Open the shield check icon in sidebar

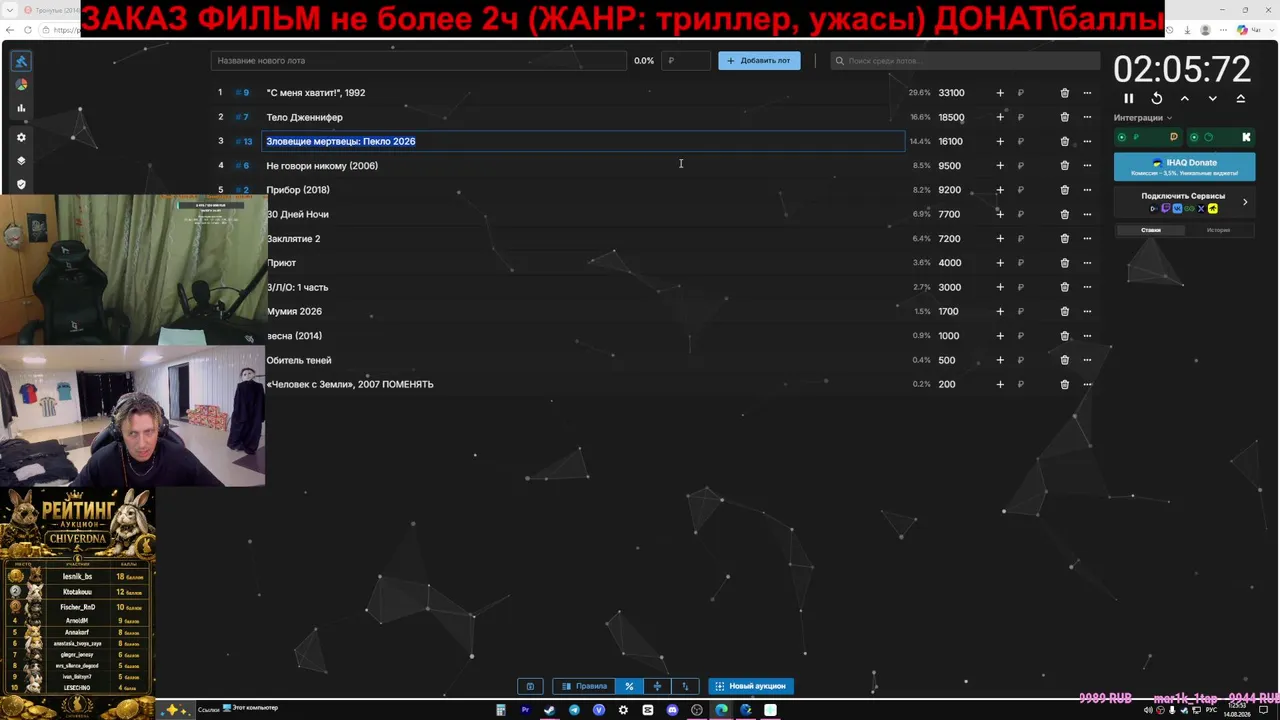(21, 184)
